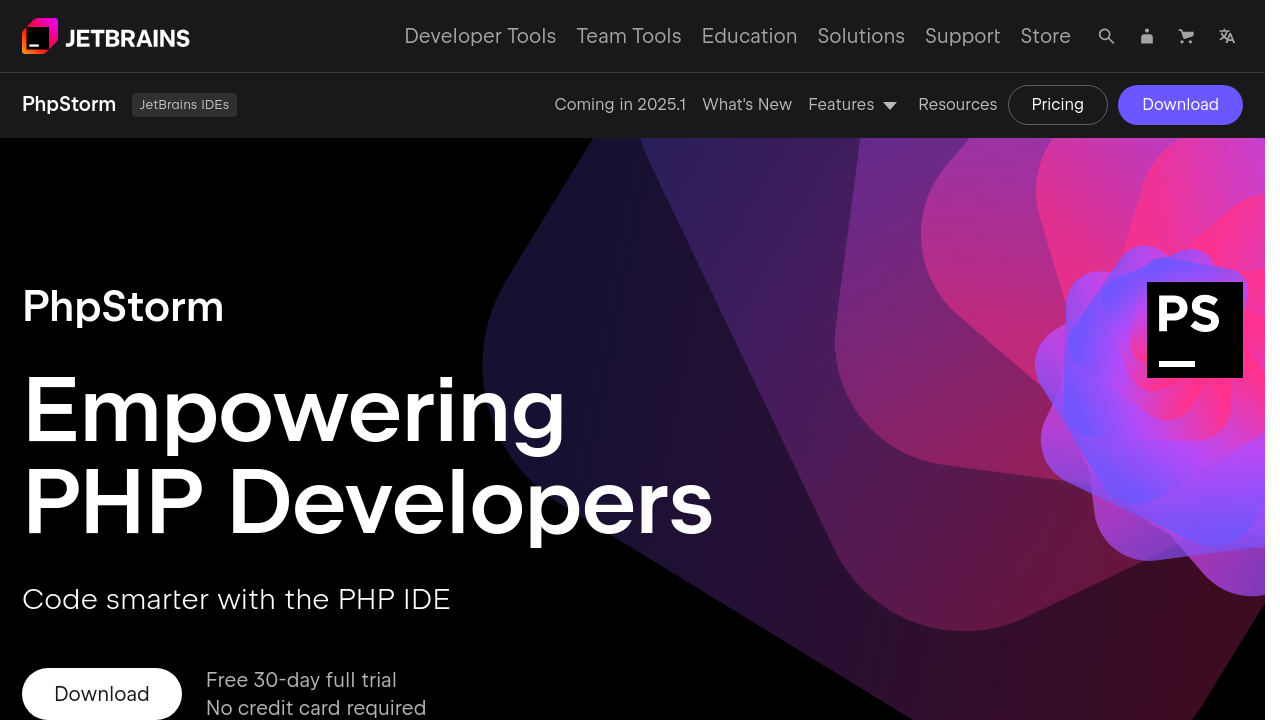
Task: Open the Coming in 2025.1 link
Action: (620, 104)
